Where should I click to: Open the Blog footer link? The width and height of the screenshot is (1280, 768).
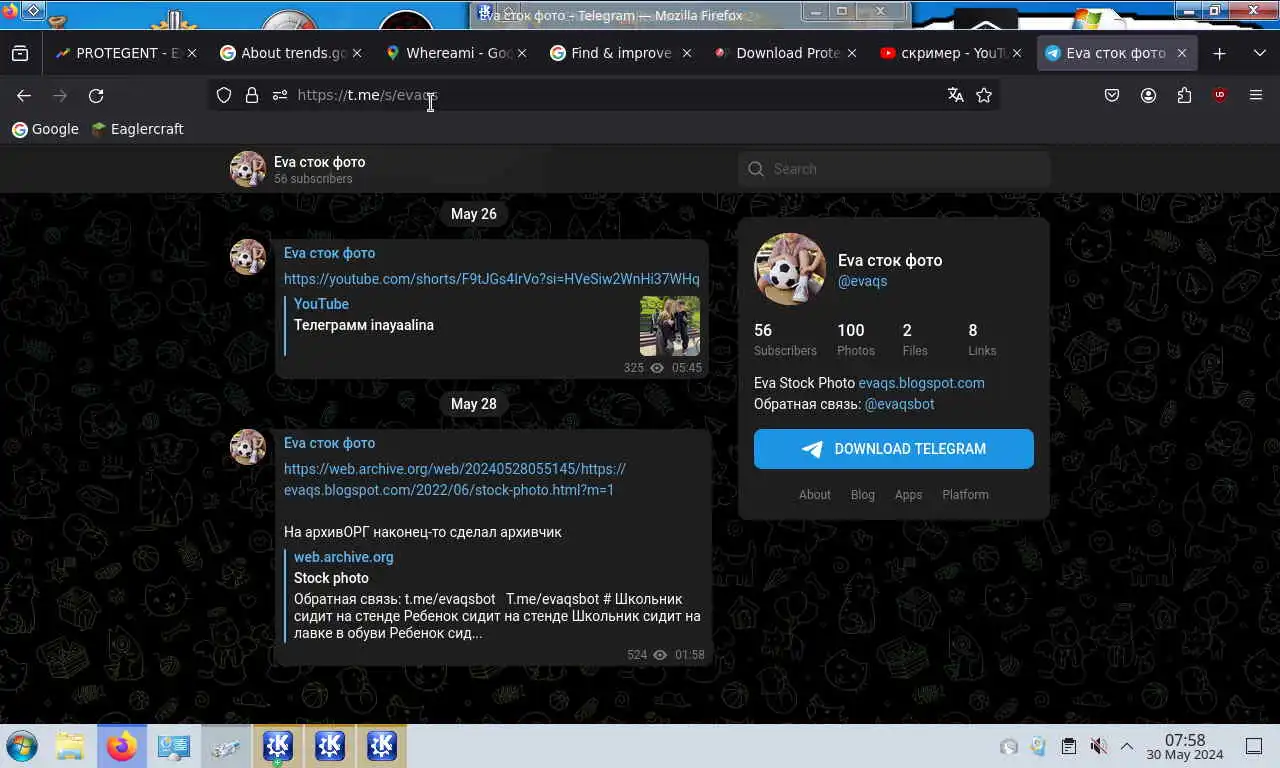(862, 495)
